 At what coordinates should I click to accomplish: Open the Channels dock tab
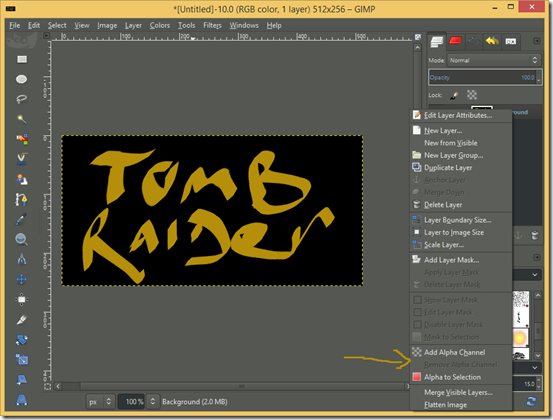[455, 41]
